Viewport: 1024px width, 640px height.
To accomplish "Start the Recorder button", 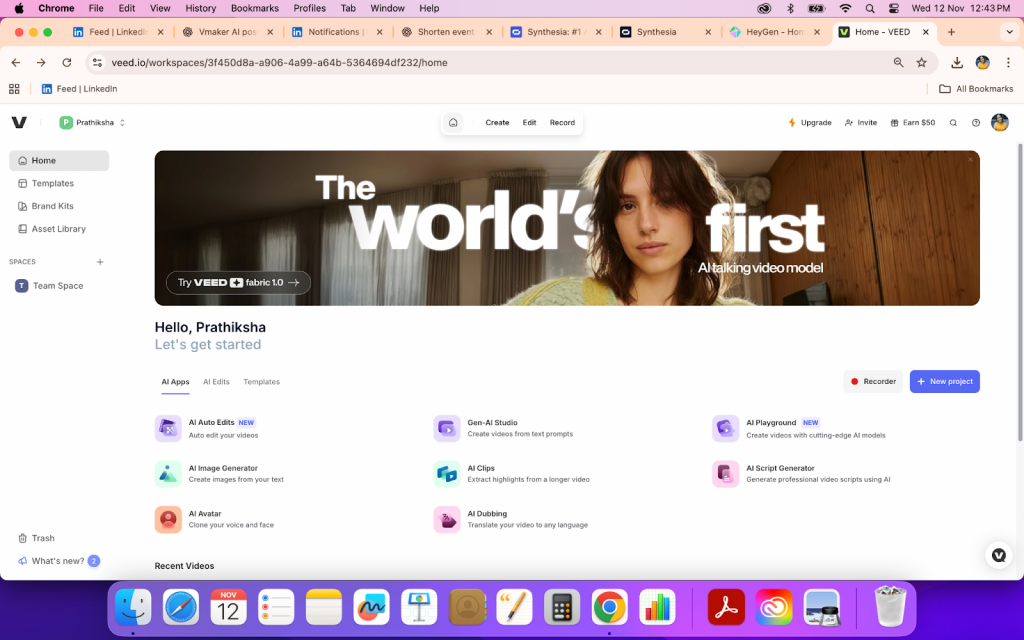I will [872, 381].
